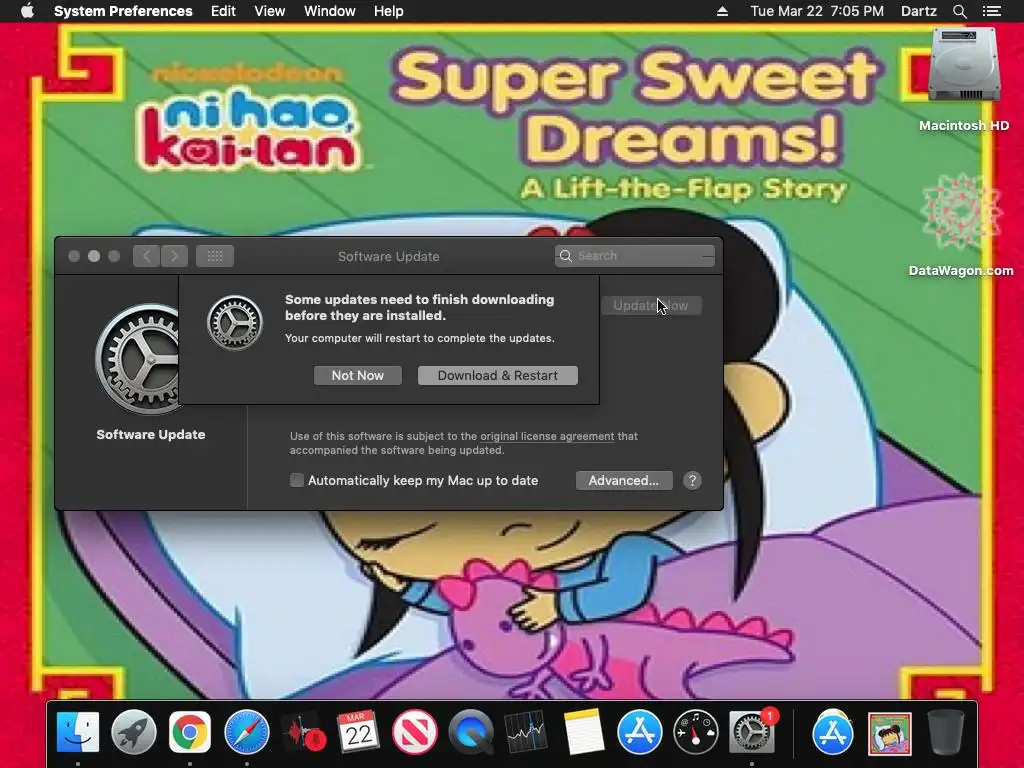Launch QuickTime Player from the Dock
1024x768 pixels.
(471, 732)
